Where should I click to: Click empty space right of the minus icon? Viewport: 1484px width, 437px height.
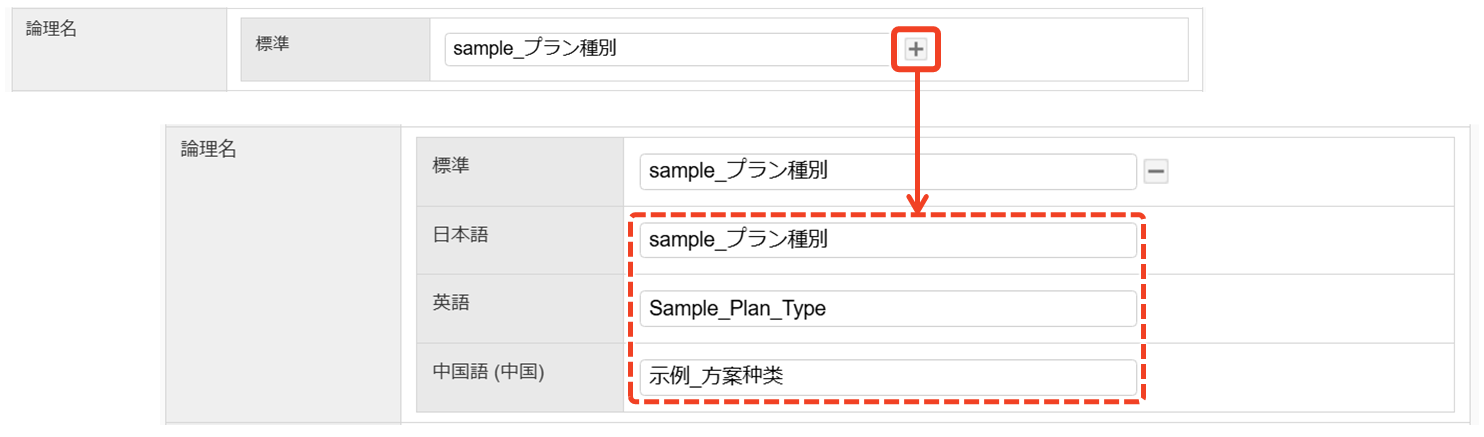(x=1300, y=172)
